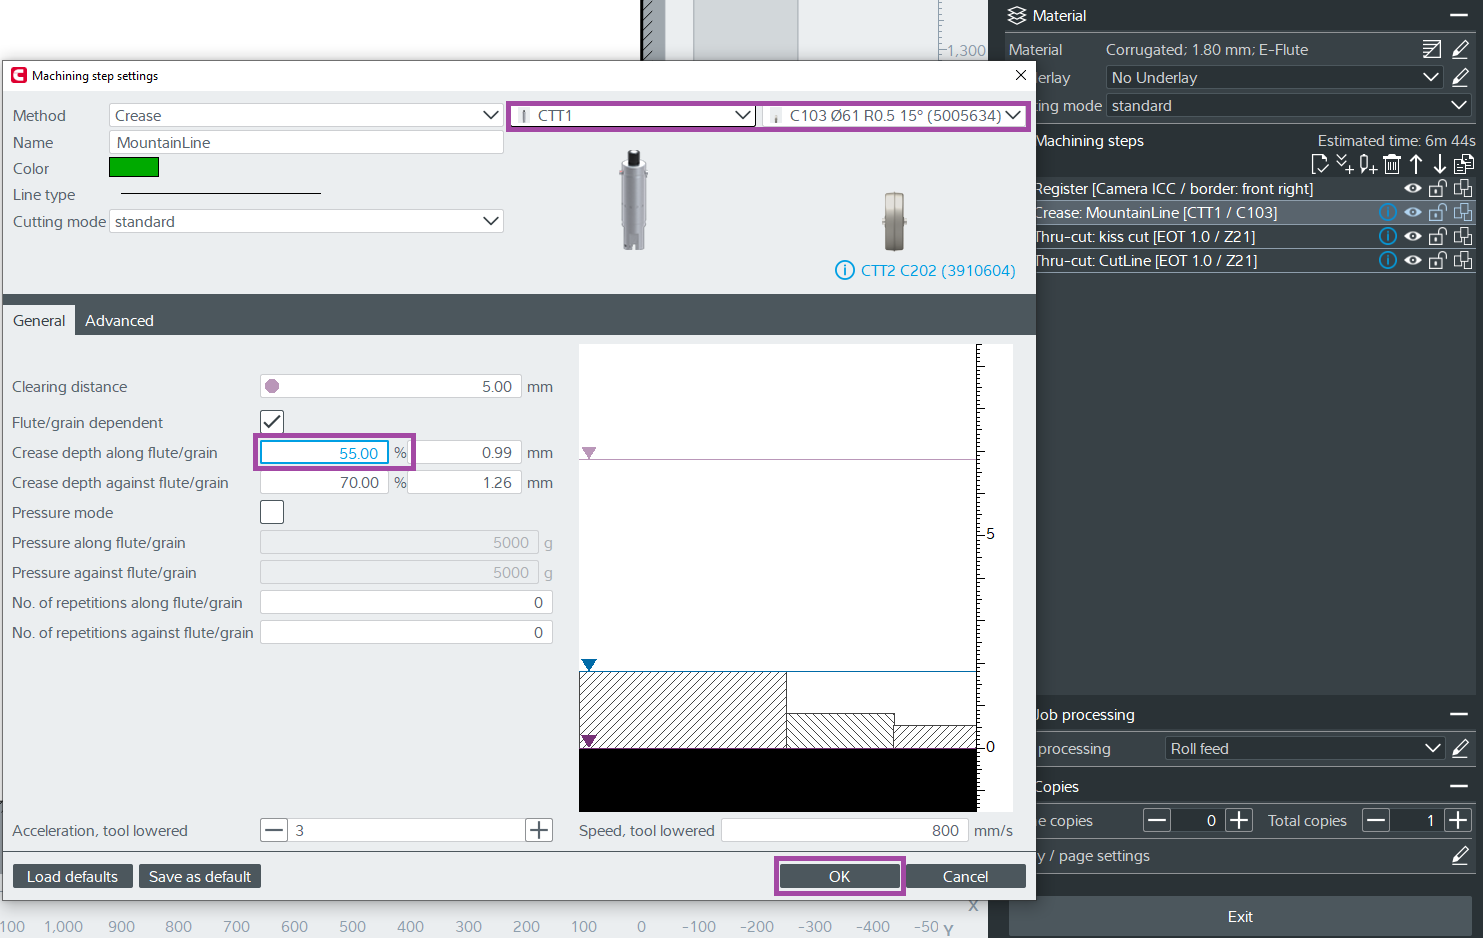Click the Load defaults button

tap(72, 877)
